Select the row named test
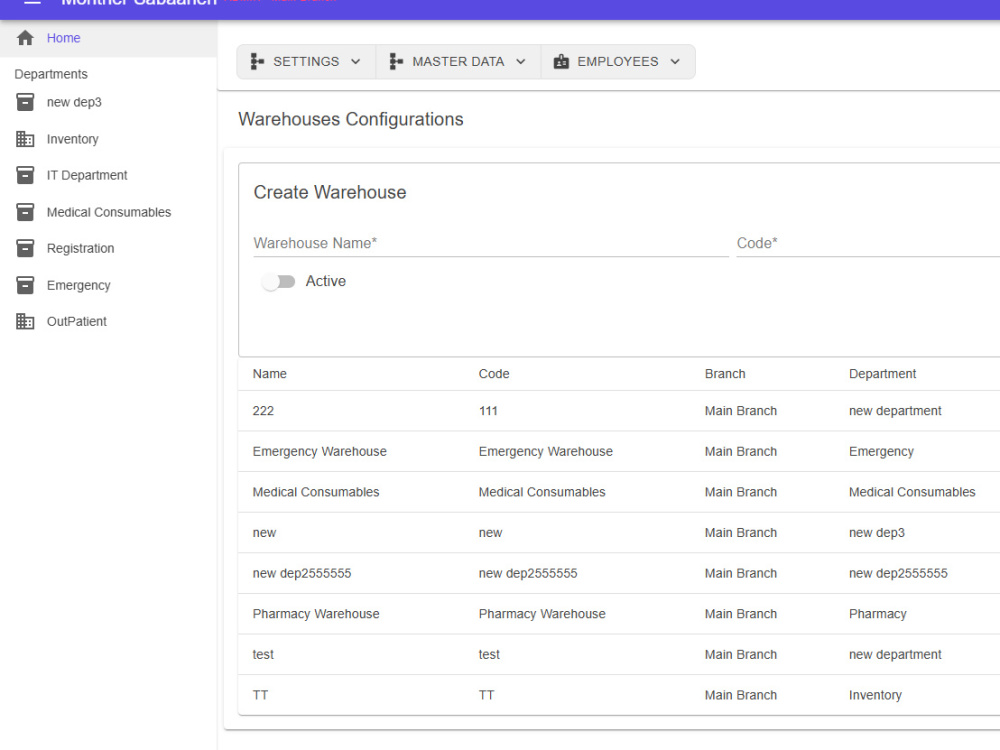 click(619, 654)
